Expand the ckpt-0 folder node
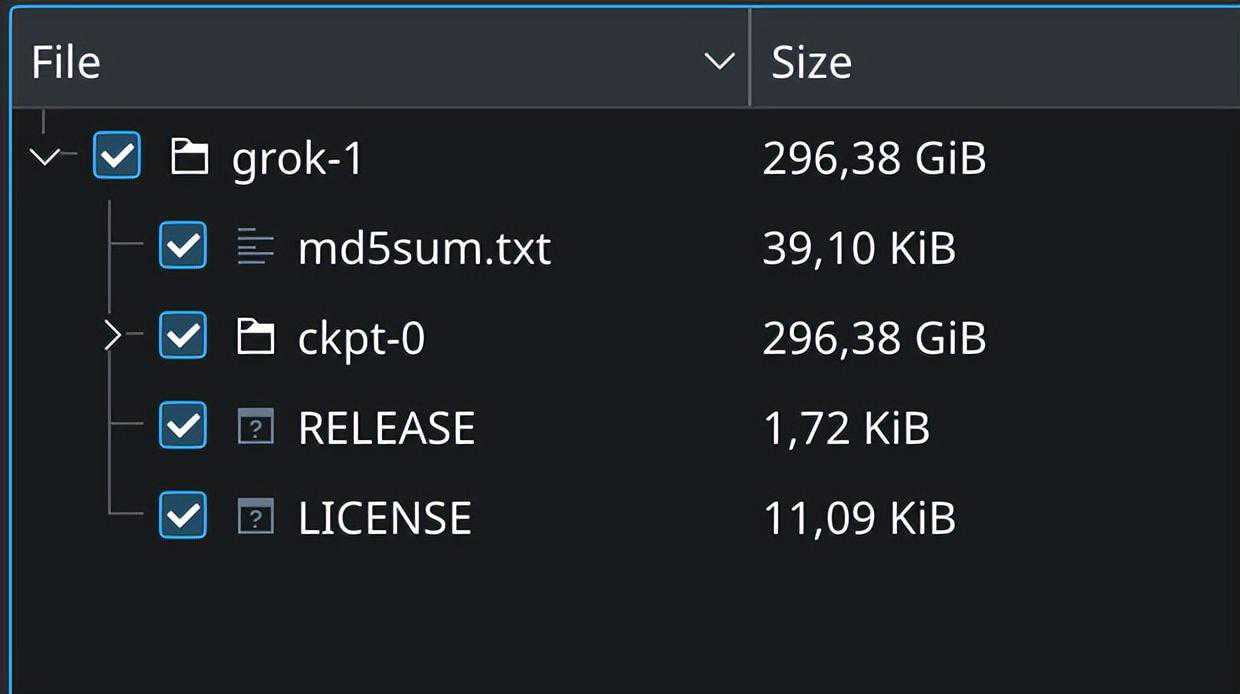The height and width of the screenshot is (694, 1240). click(x=113, y=337)
